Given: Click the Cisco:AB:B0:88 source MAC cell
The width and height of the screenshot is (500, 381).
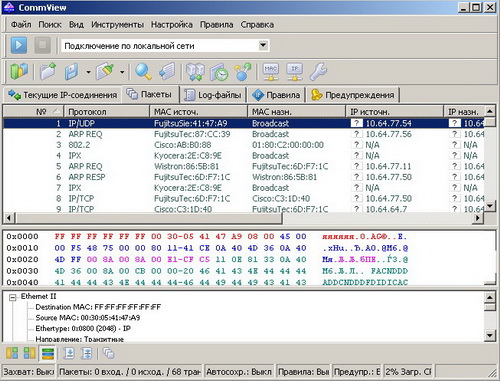Looking at the screenshot, I should pos(183,145).
